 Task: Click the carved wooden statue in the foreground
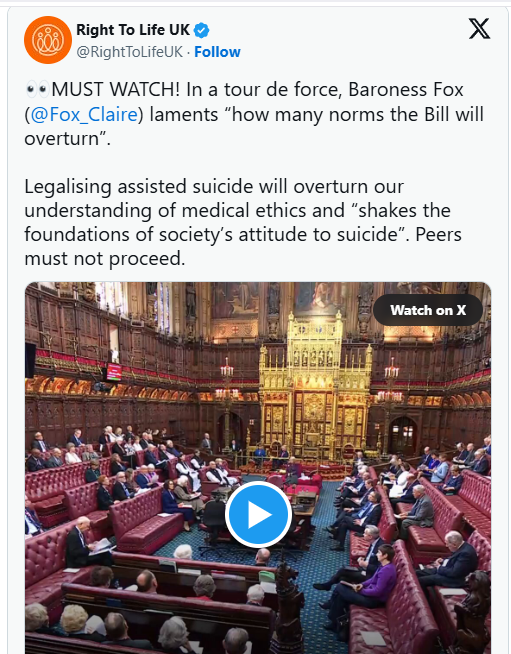288,607
